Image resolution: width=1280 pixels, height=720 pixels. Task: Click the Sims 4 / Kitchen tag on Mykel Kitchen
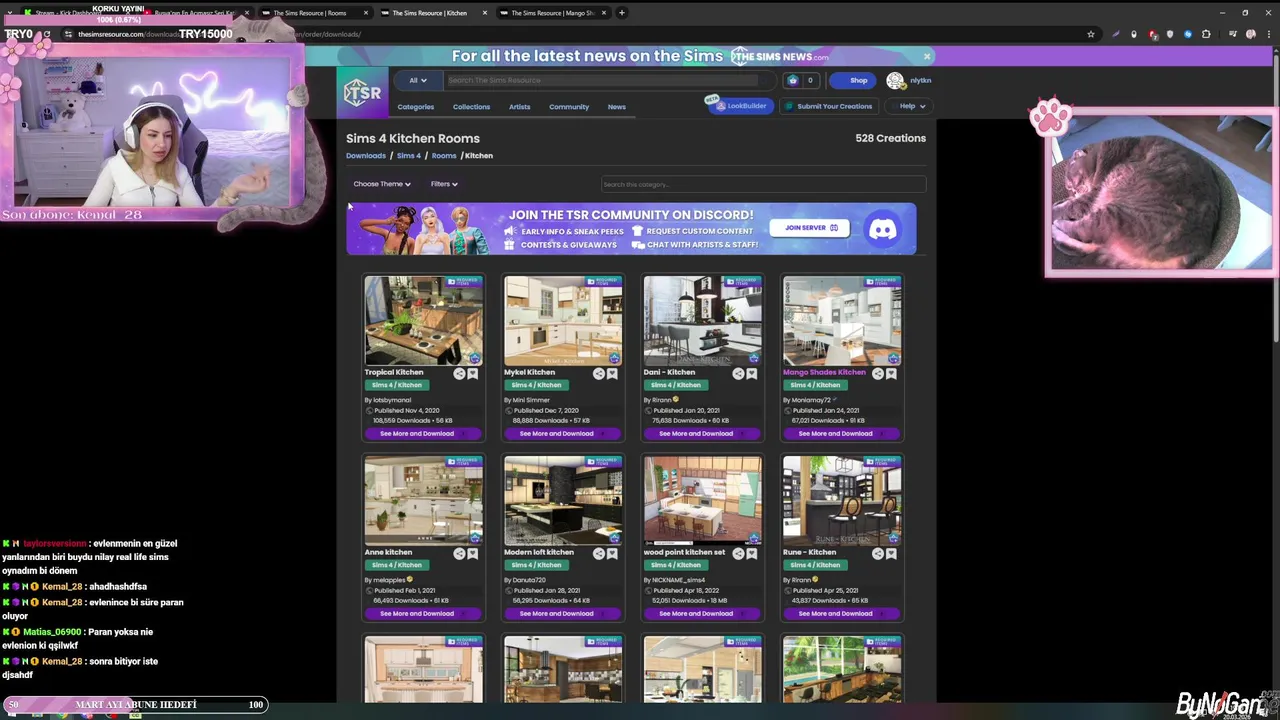click(x=536, y=385)
